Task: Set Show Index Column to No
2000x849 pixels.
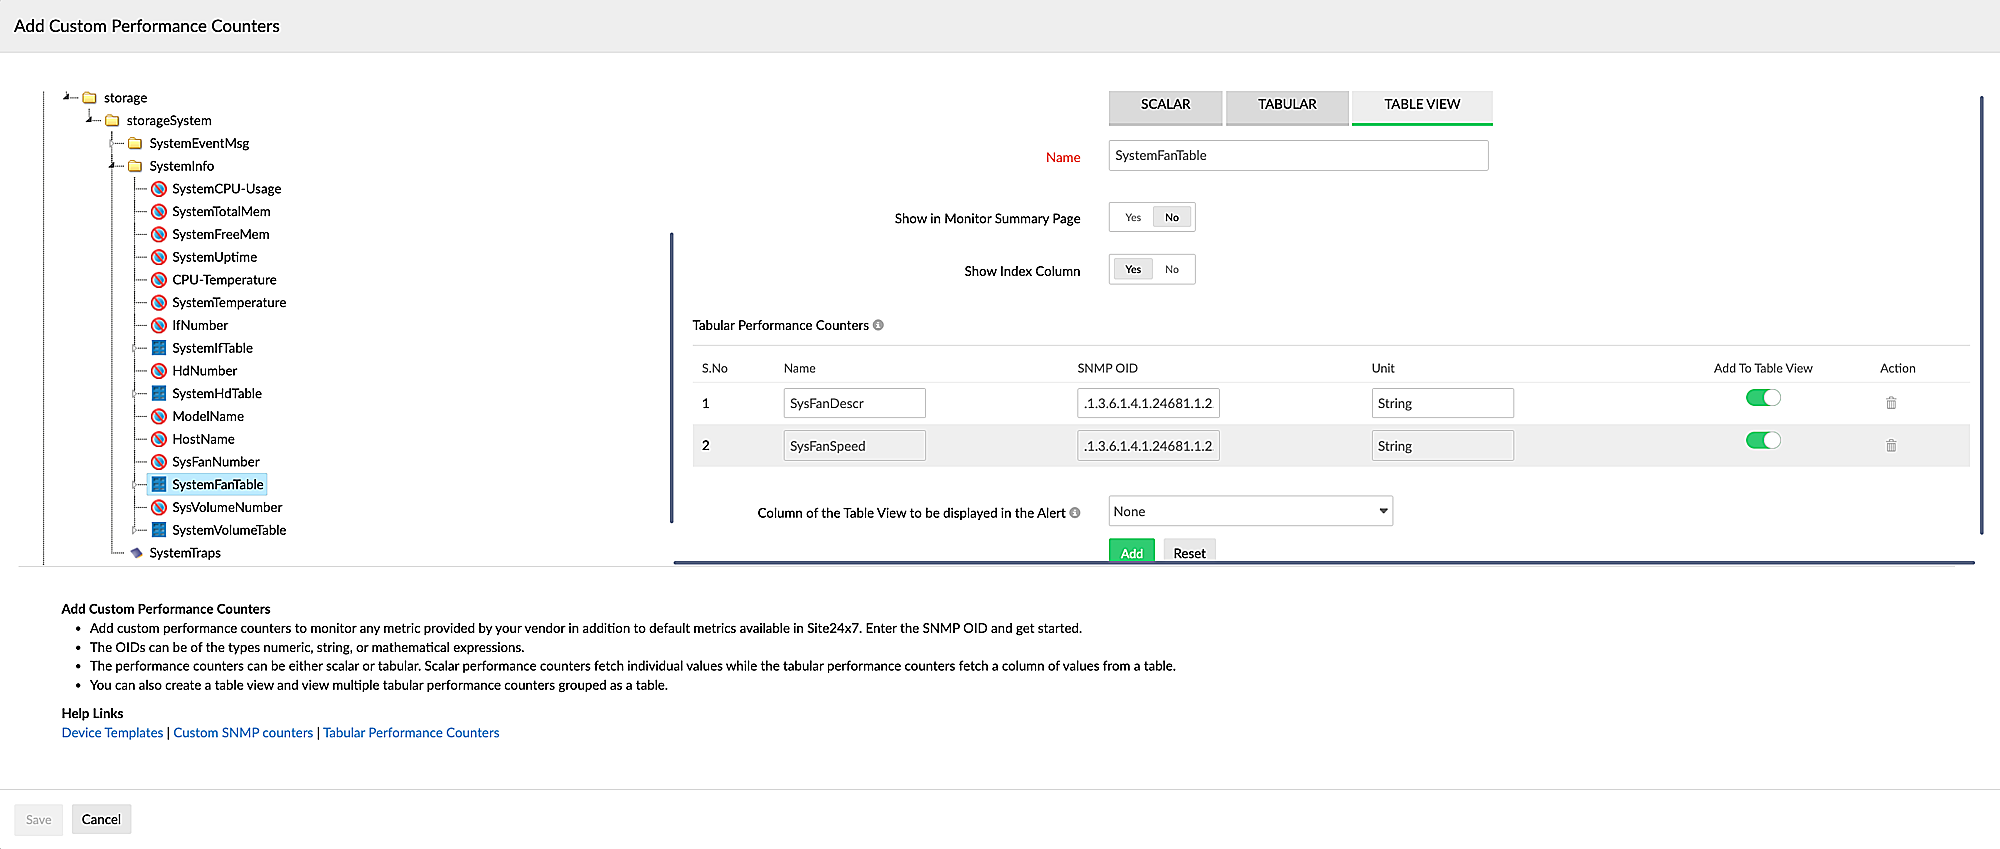Action: (x=1172, y=269)
